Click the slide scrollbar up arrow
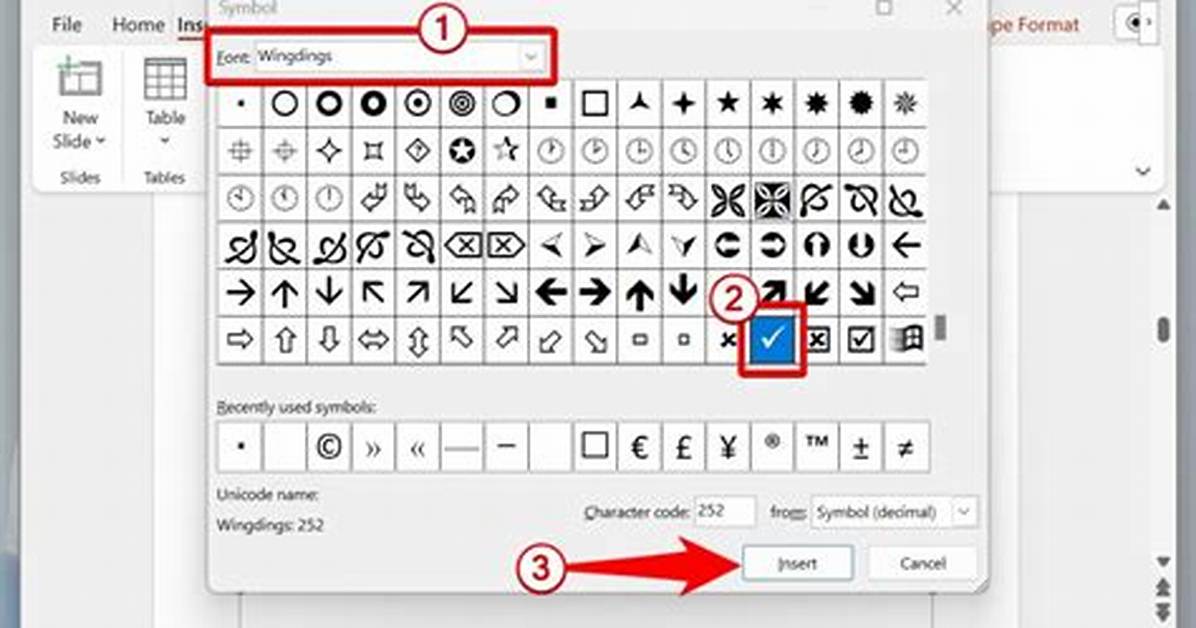 coord(1162,205)
